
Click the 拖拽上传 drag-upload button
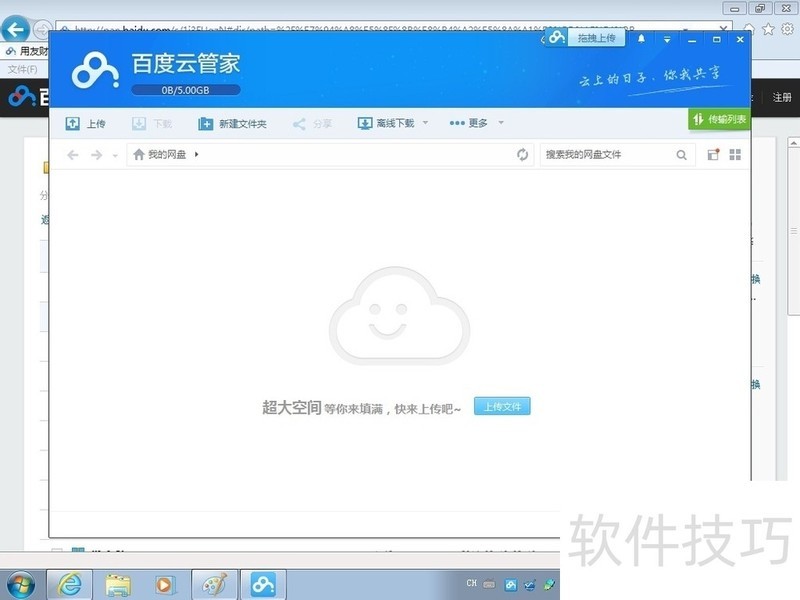click(595, 38)
